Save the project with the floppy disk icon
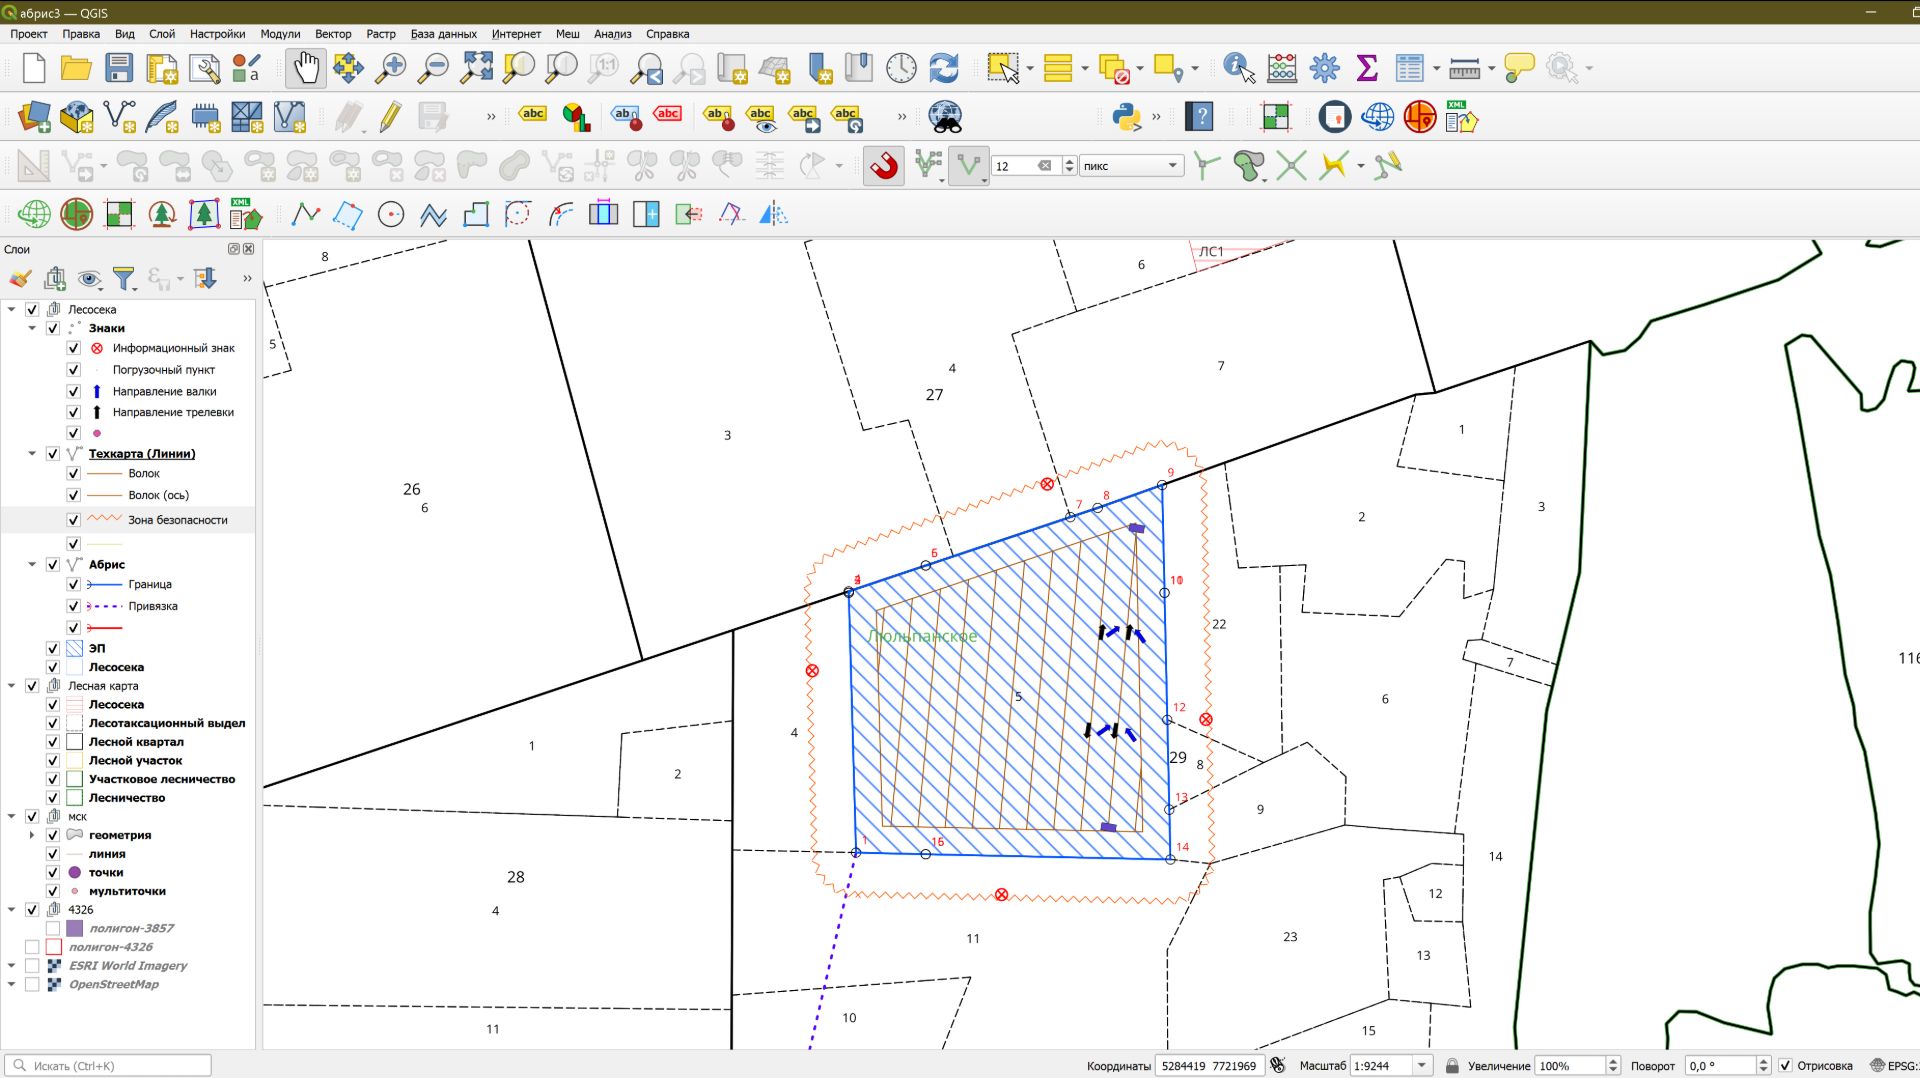1920x1078 pixels. pyautogui.click(x=119, y=68)
